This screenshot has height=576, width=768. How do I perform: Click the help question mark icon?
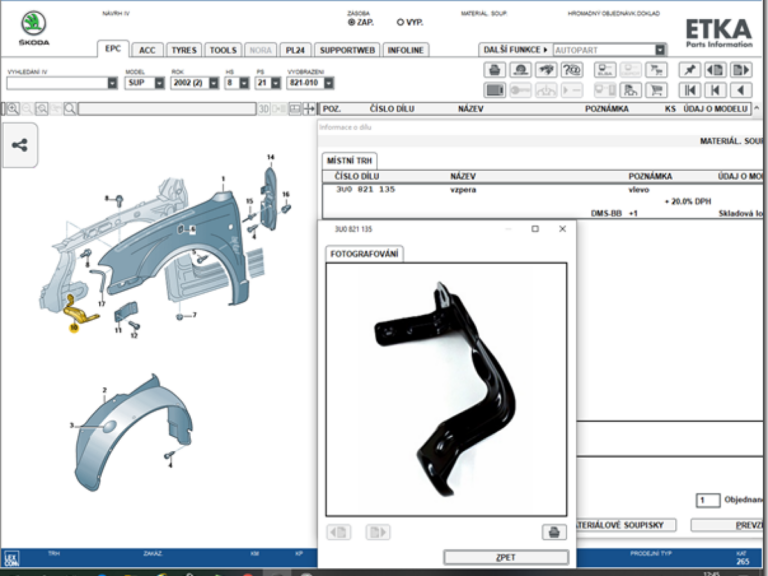coord(572,70)
